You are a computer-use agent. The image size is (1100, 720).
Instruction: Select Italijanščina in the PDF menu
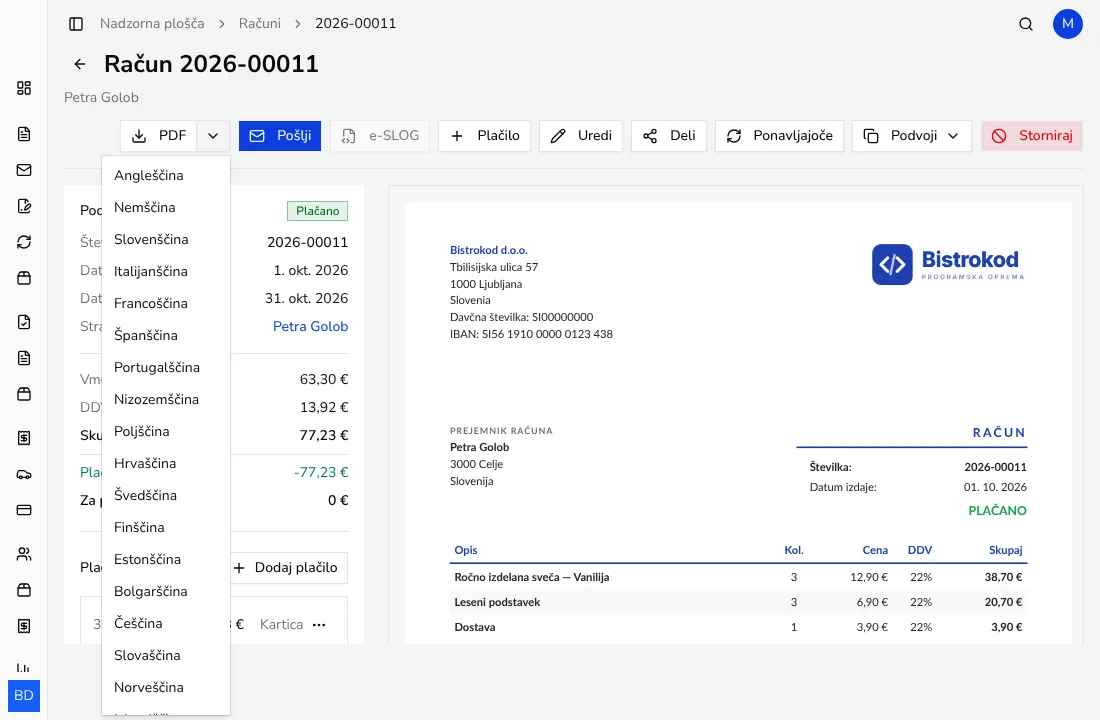166,272
